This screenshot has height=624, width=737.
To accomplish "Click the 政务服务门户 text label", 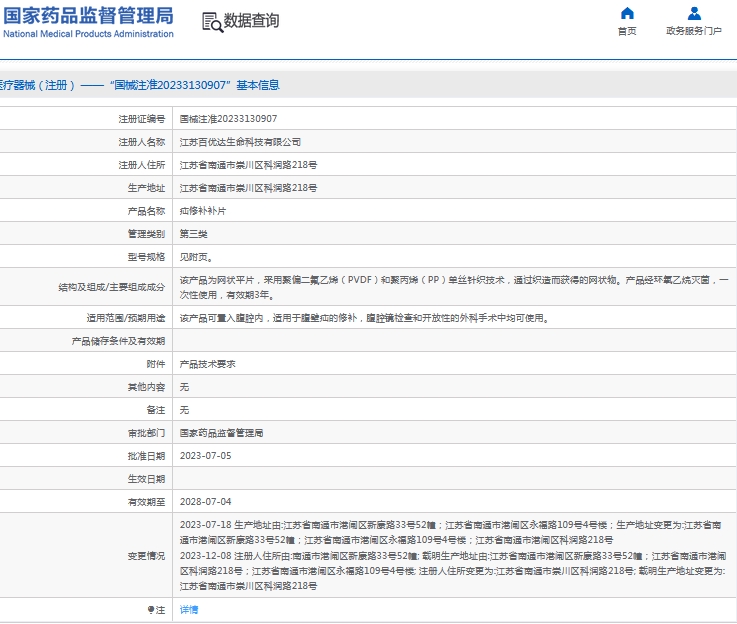I will 694,31.
